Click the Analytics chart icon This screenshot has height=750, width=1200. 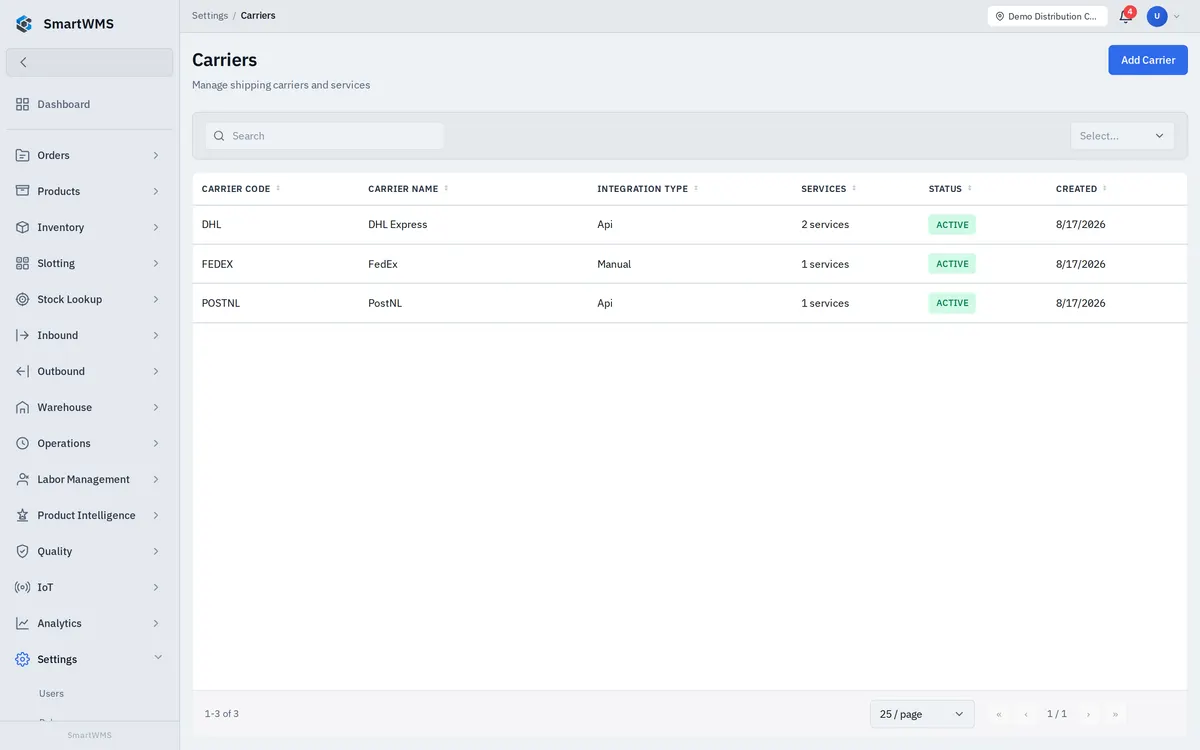(22, 623)
